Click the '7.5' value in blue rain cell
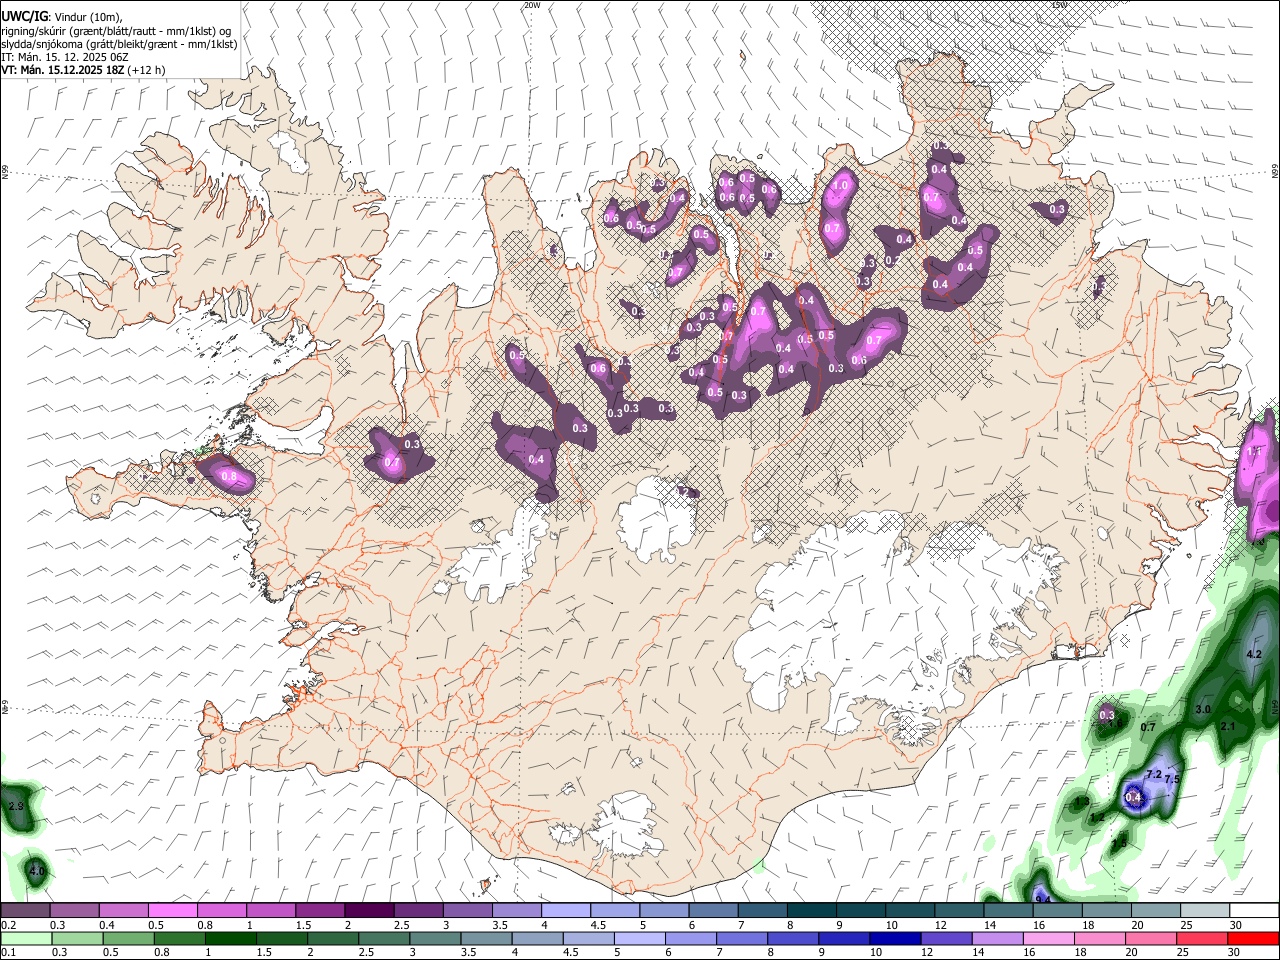The image size is (1280, 960). [x=1173, y=779]
